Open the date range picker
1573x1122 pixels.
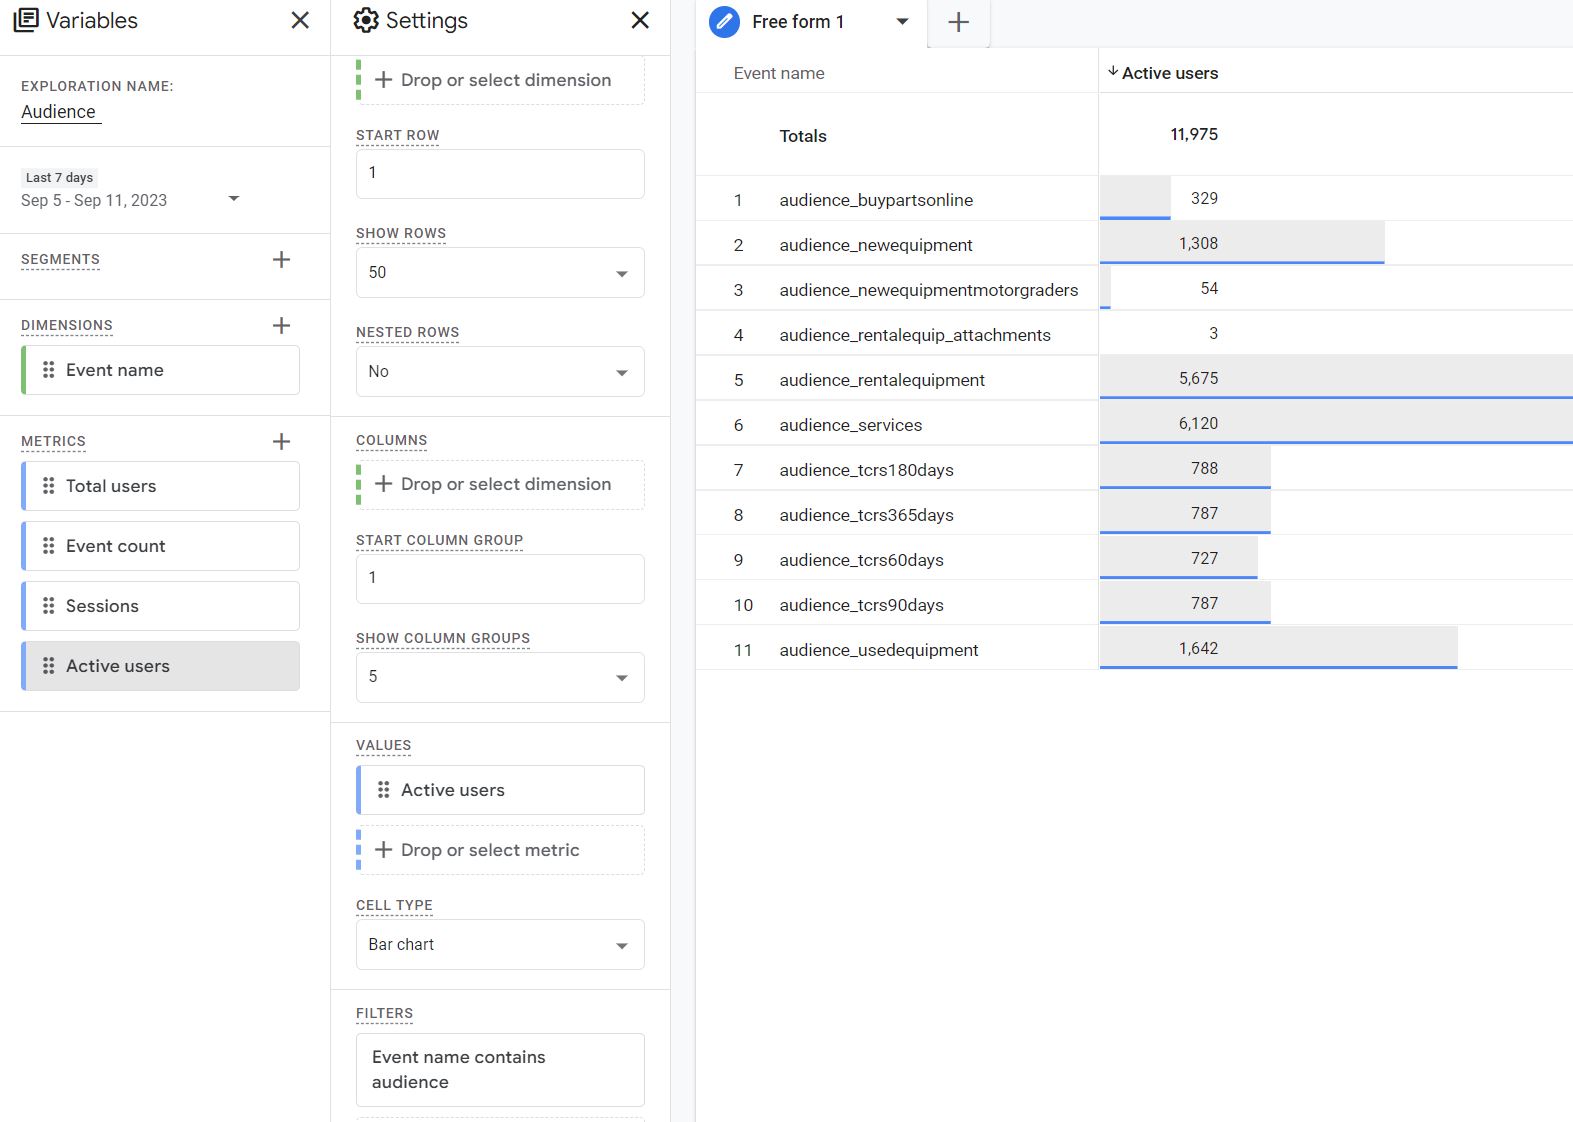click(x=130, y=200)
